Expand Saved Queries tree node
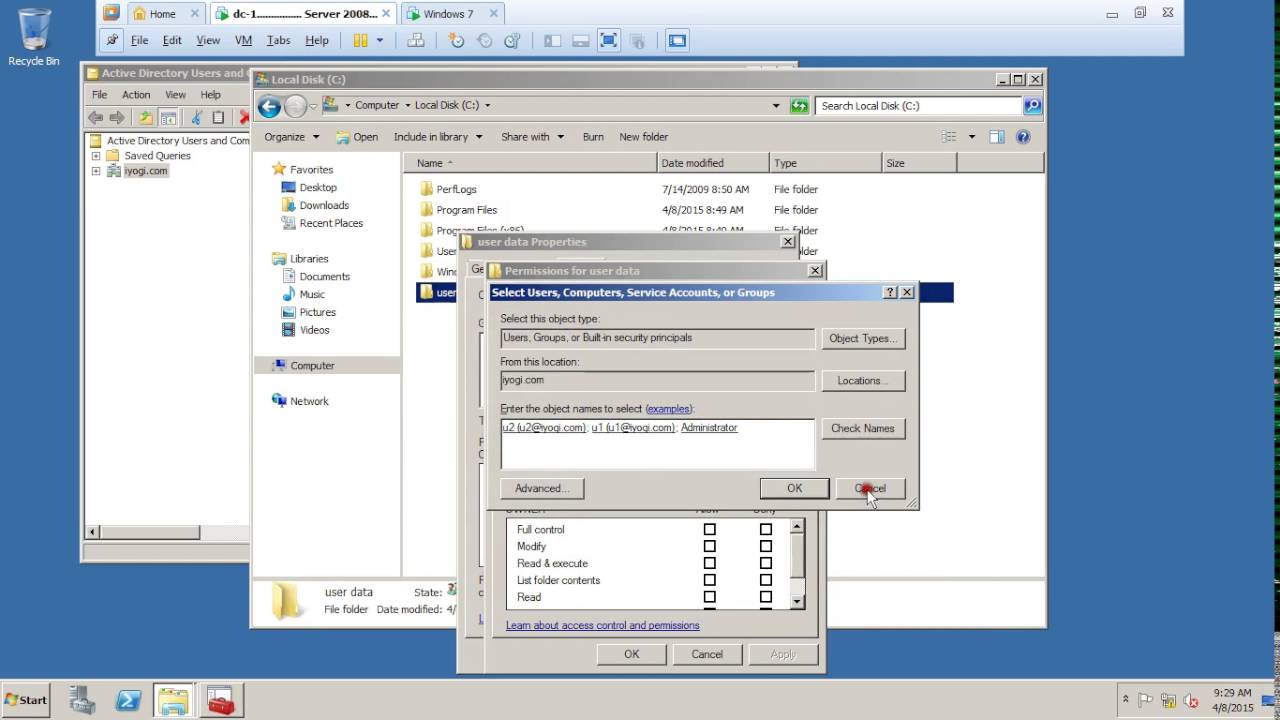Image resolution: width=1280 pixels, height=720 pixels. point(96,156)
